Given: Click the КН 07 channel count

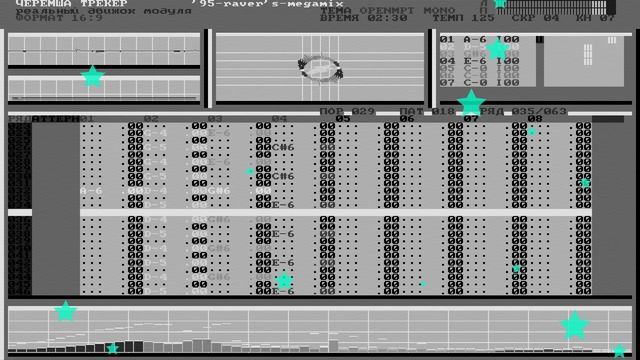Looking at the screenshot, I should point(595,18).
